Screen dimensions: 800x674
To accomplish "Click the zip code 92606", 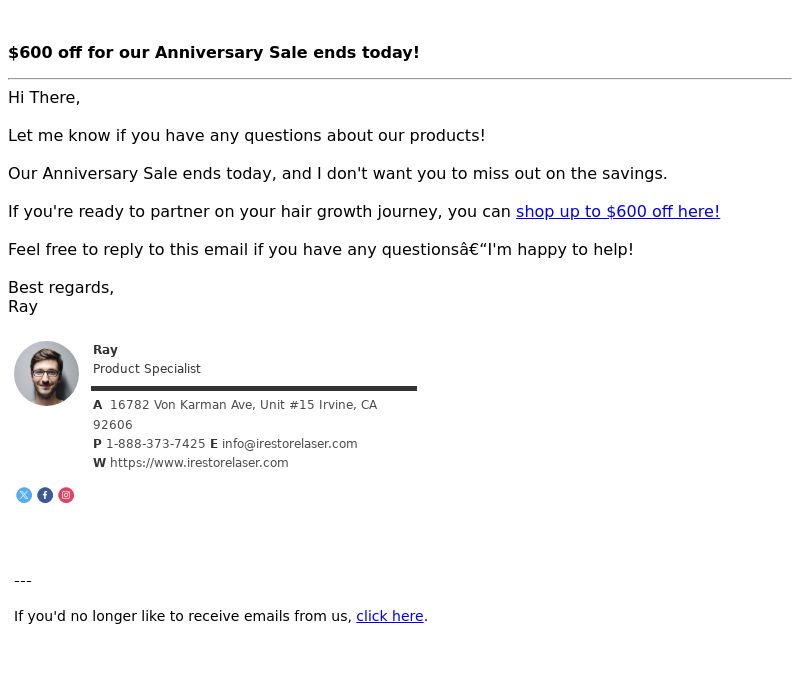I will coord(113,425).
